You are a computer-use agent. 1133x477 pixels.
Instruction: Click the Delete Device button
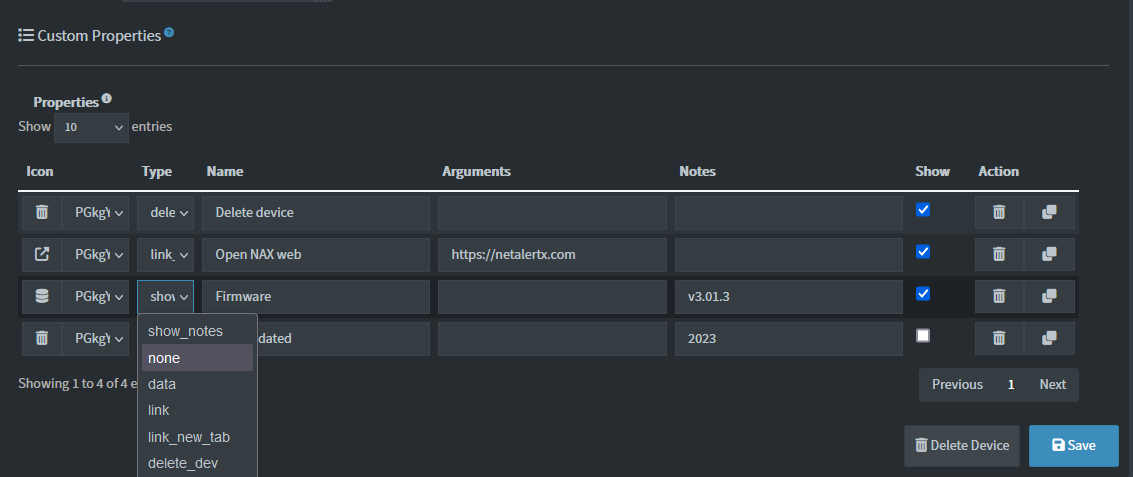click(x=961, y=446)
